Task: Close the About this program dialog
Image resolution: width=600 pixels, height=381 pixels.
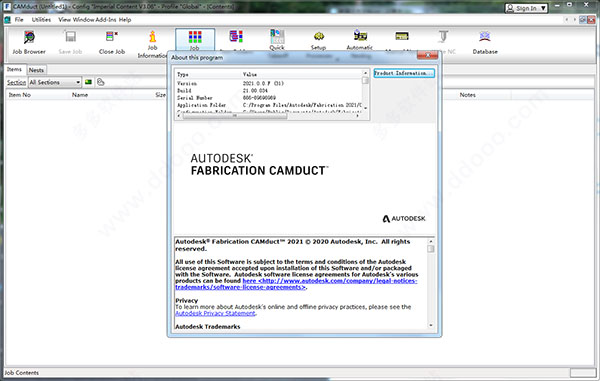Action: pos(427,55)
